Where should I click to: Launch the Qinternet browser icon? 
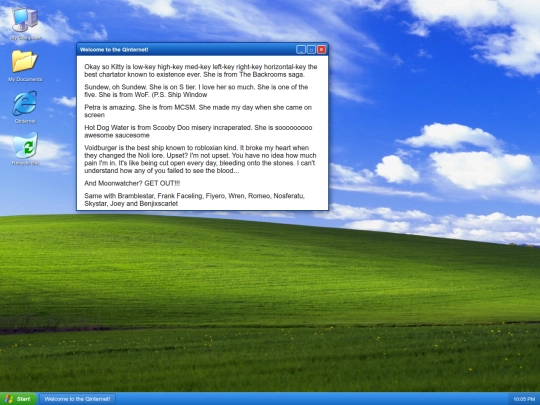(x=25, y=107)
